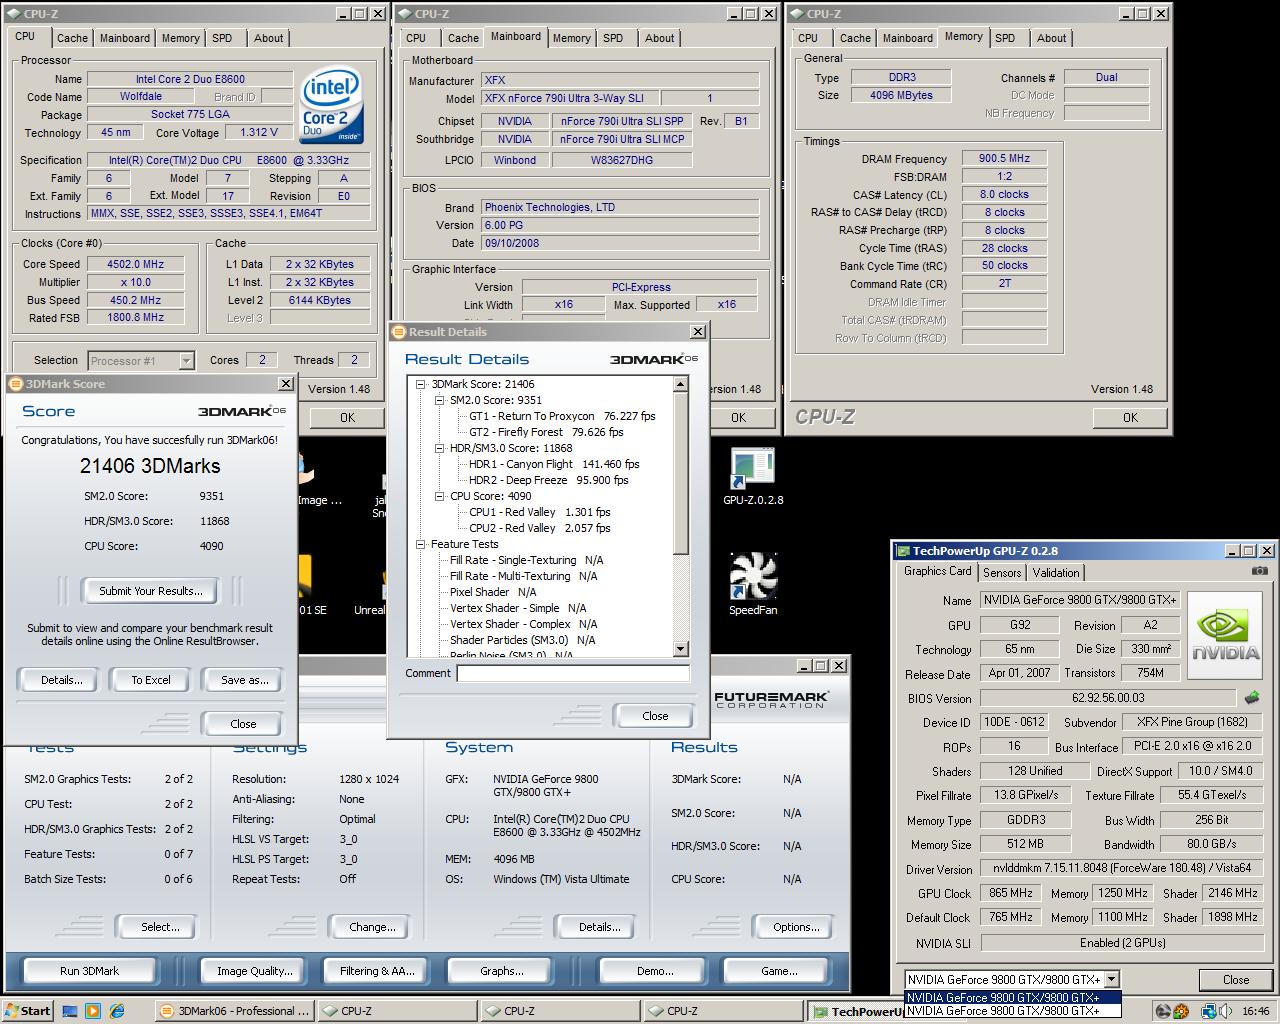Click the Close button in GPU-Z

tap(1235, 980)
